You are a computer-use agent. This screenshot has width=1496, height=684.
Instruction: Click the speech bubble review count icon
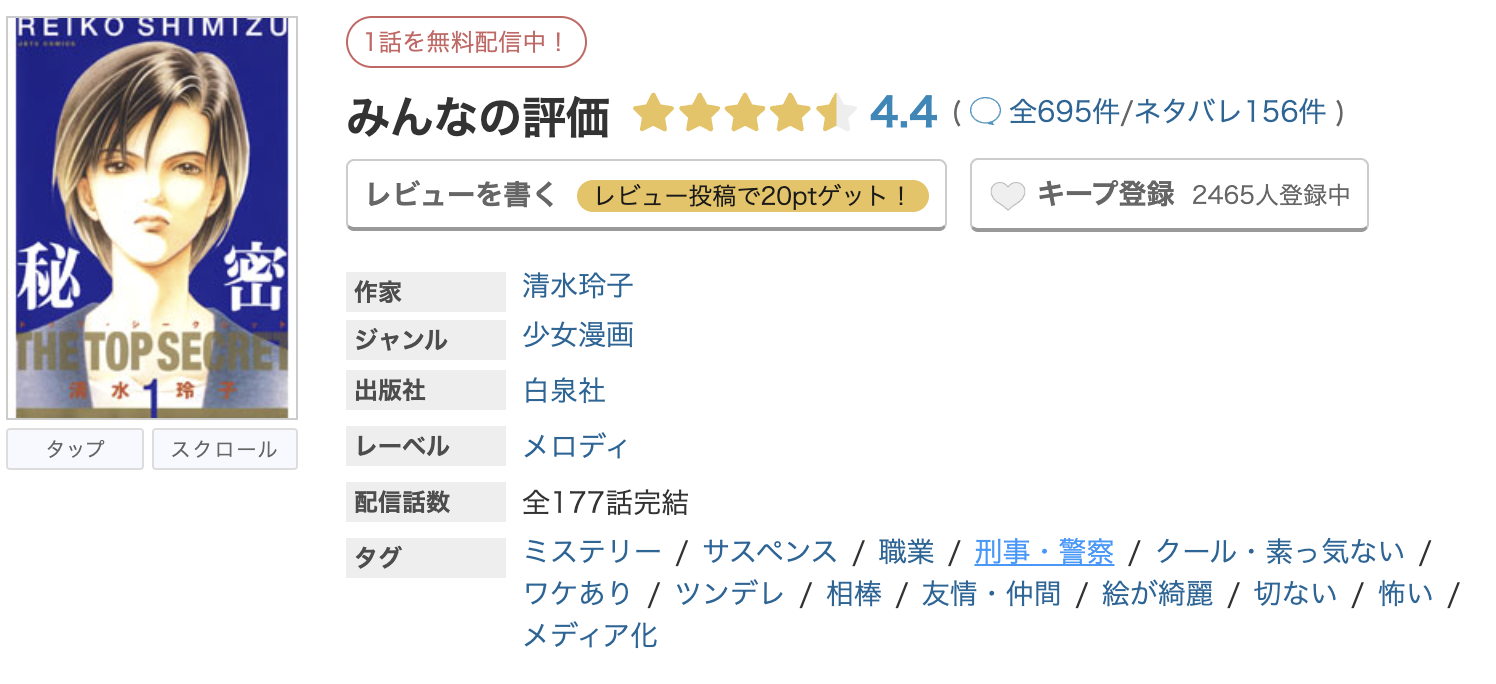[988, 113]
